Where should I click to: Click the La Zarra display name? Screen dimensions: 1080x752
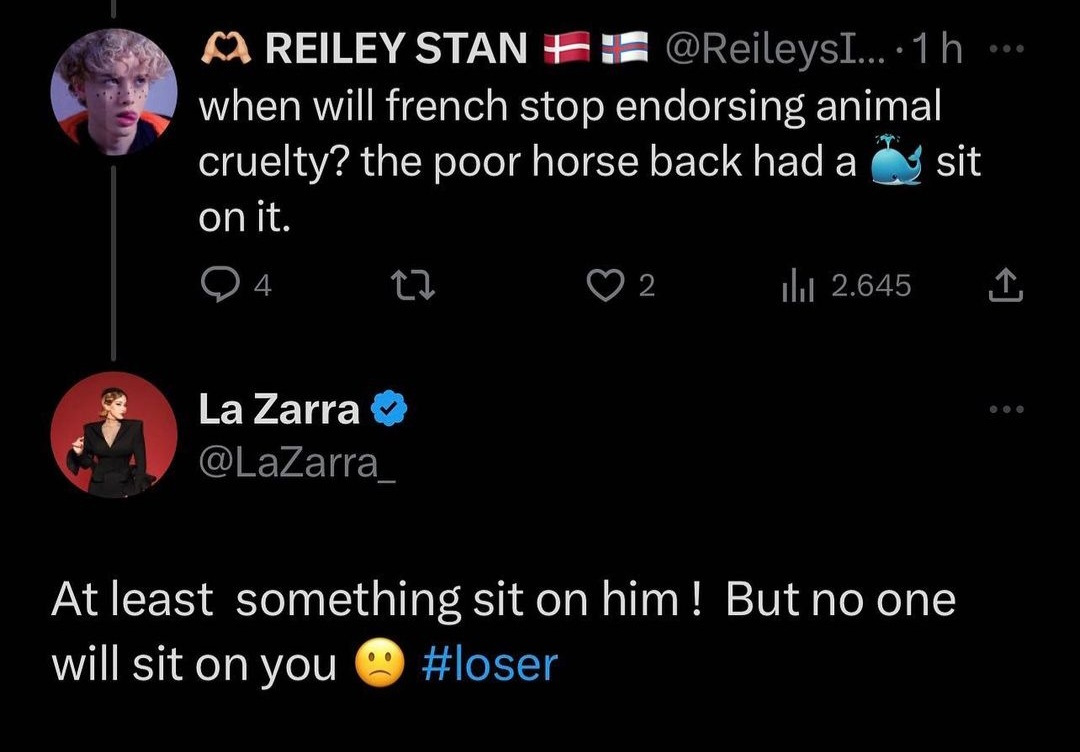tap(278, 409)
